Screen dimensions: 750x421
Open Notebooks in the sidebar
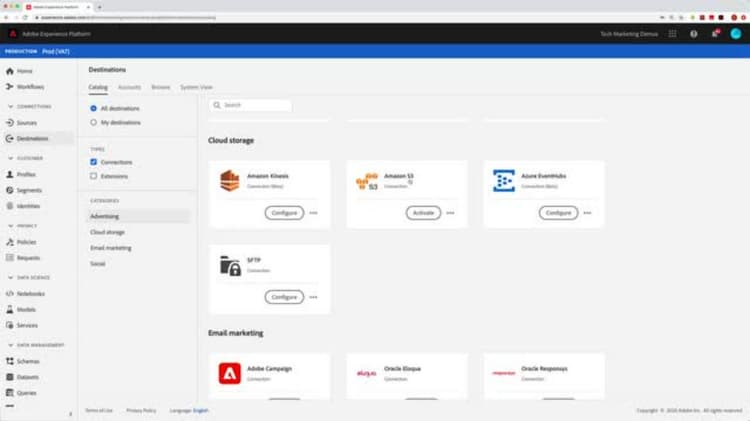(25, 294)
